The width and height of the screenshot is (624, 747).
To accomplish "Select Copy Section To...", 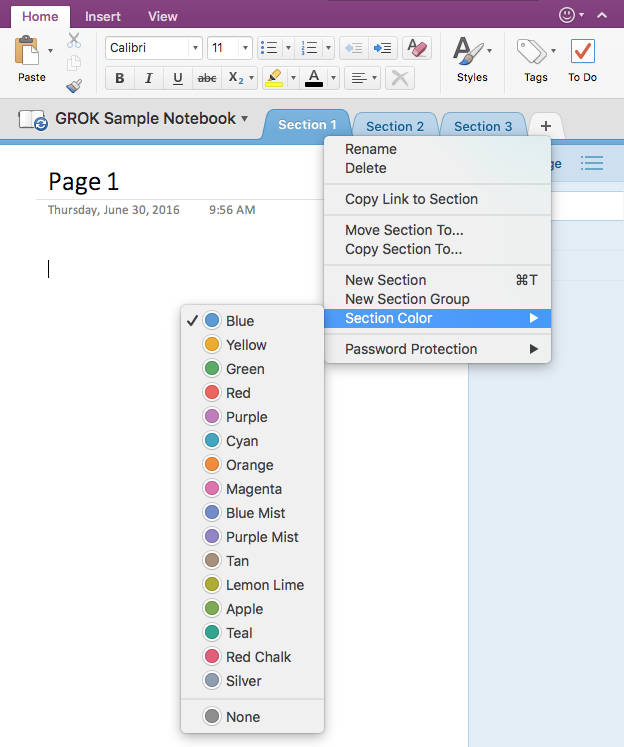I will (x=437, y=249).
